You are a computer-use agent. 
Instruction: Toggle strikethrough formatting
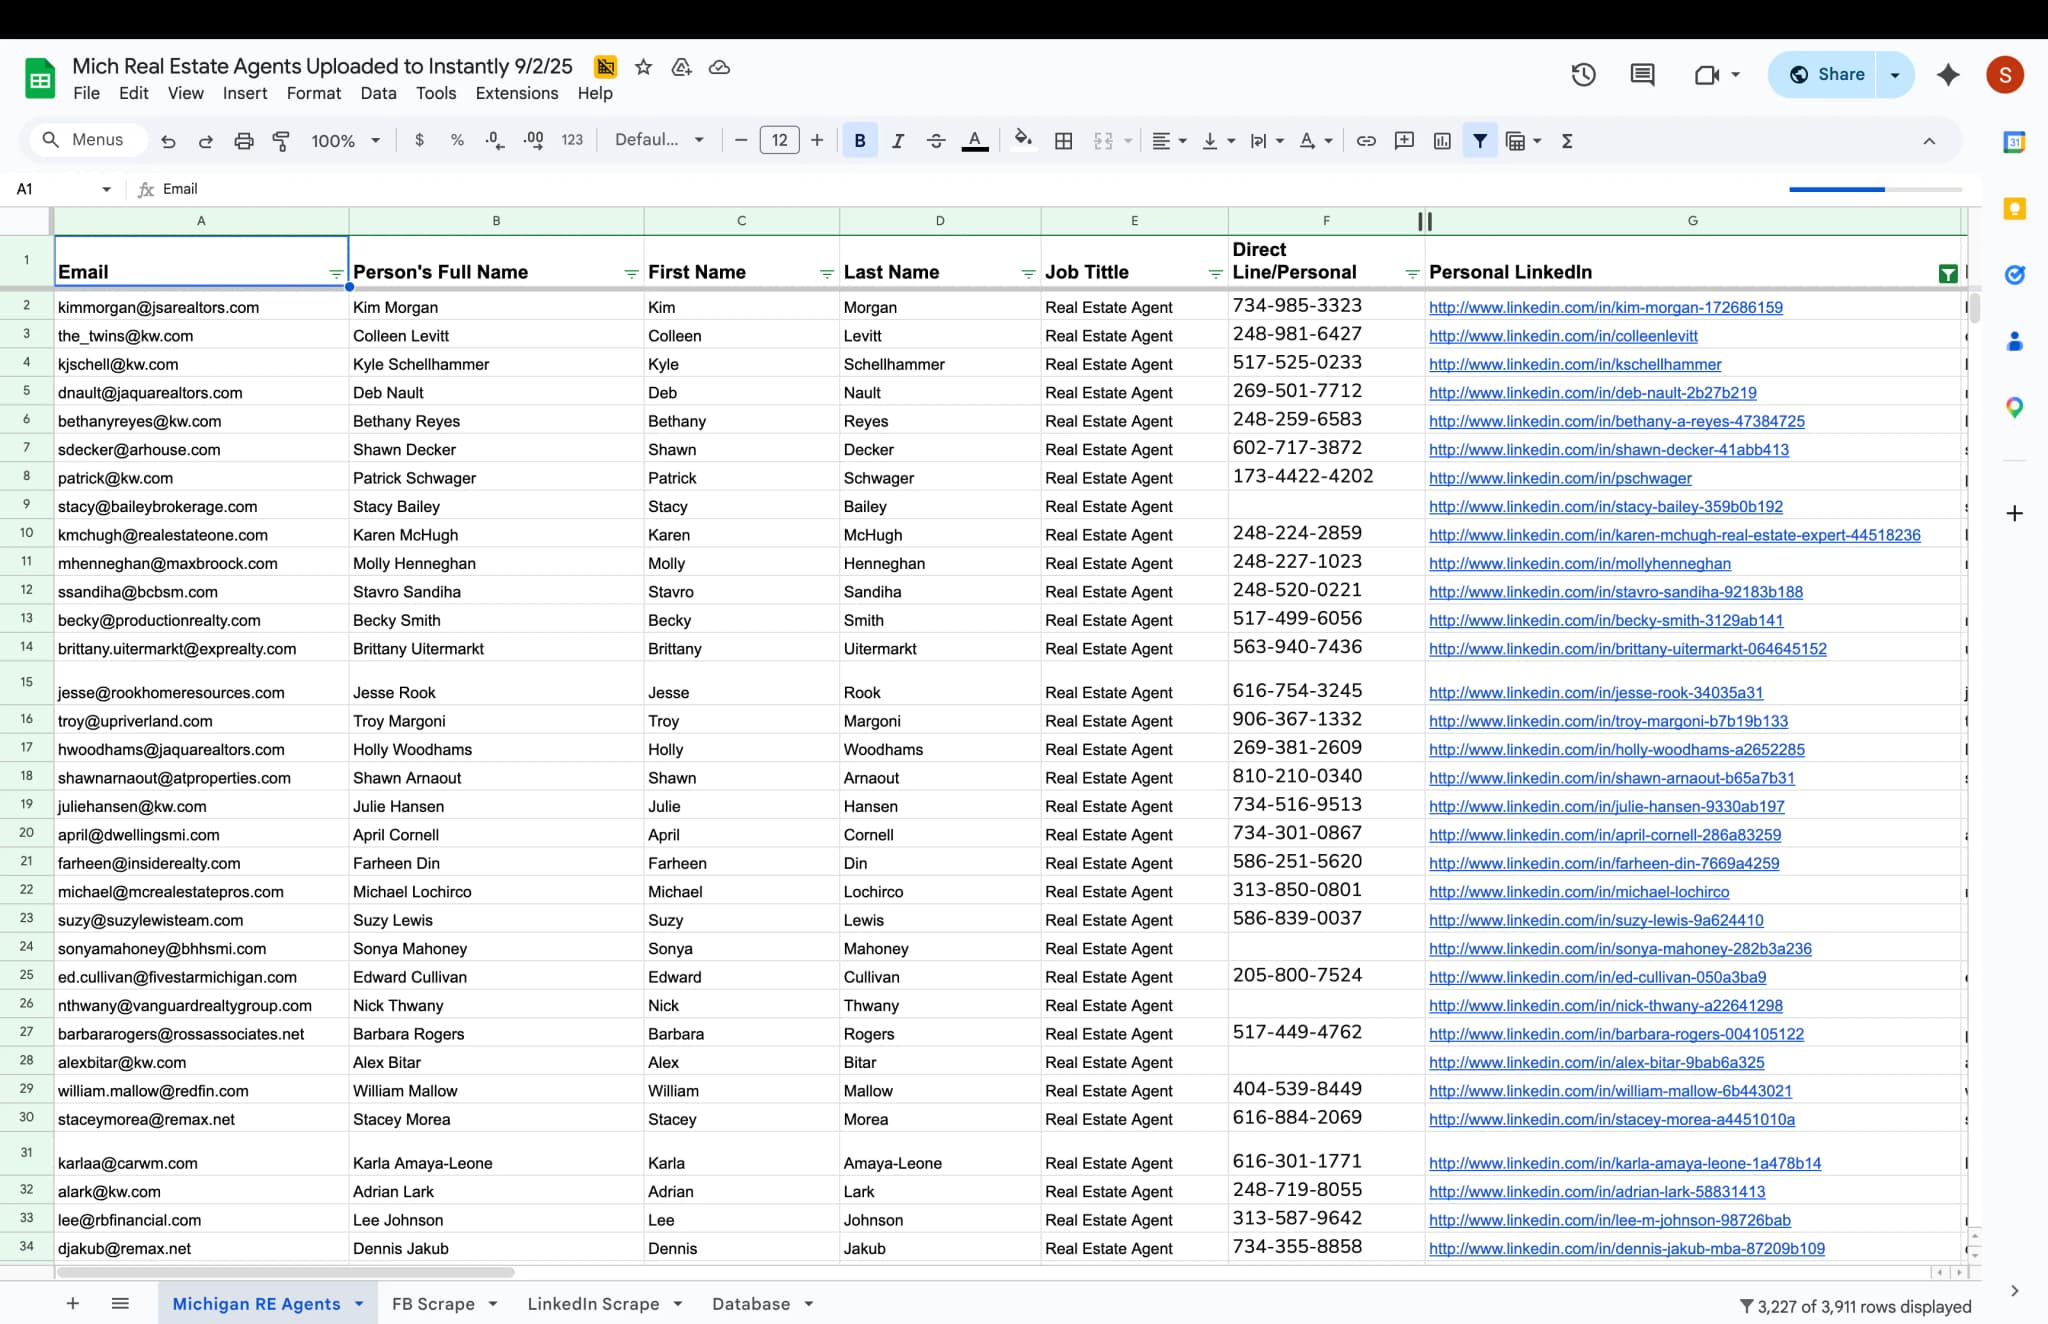tap(936, 141)
